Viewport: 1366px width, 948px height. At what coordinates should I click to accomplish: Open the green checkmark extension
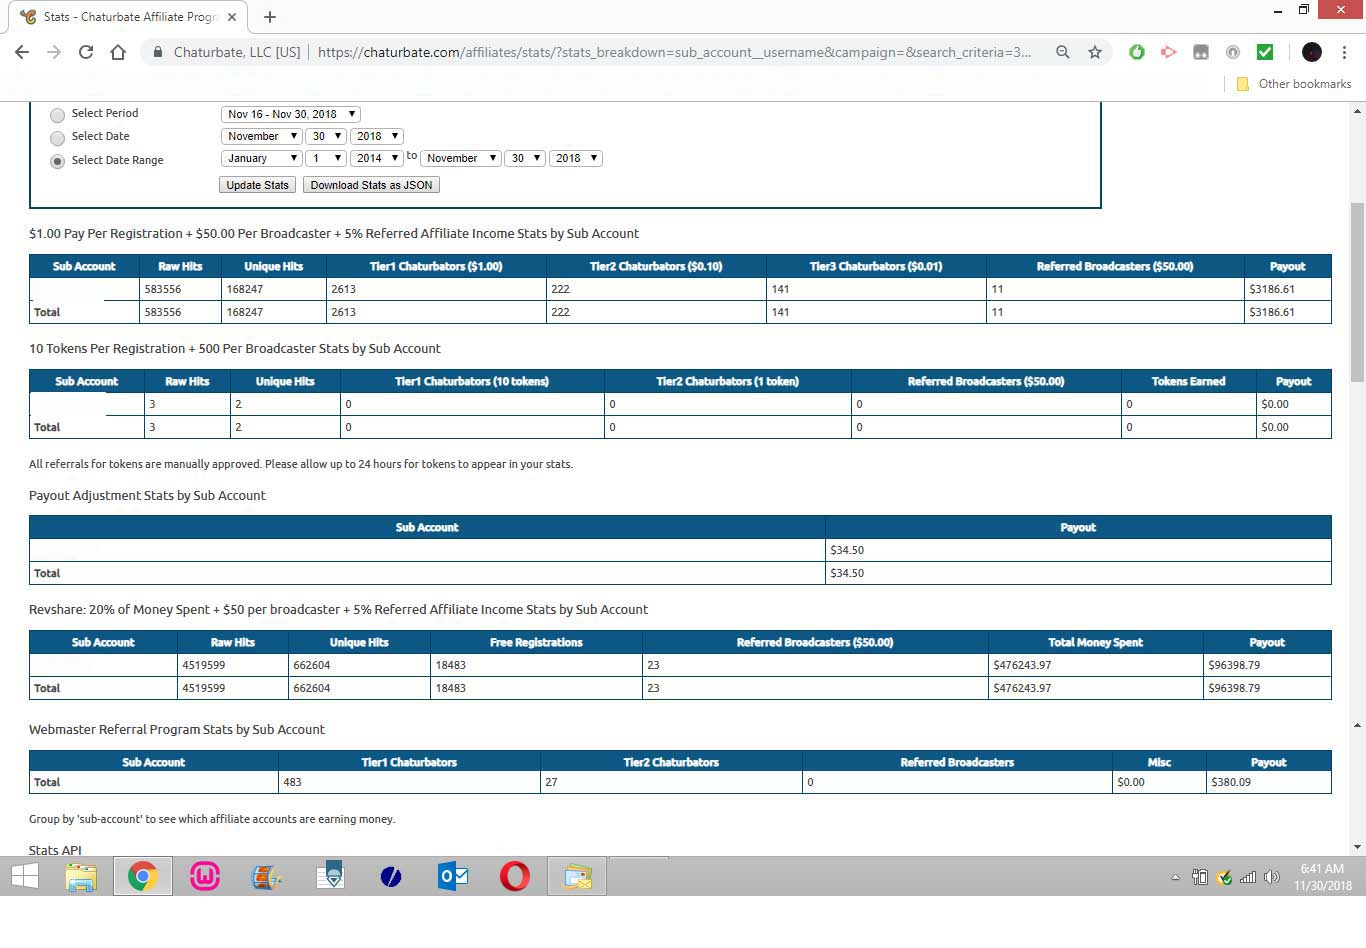[1265, 52]
